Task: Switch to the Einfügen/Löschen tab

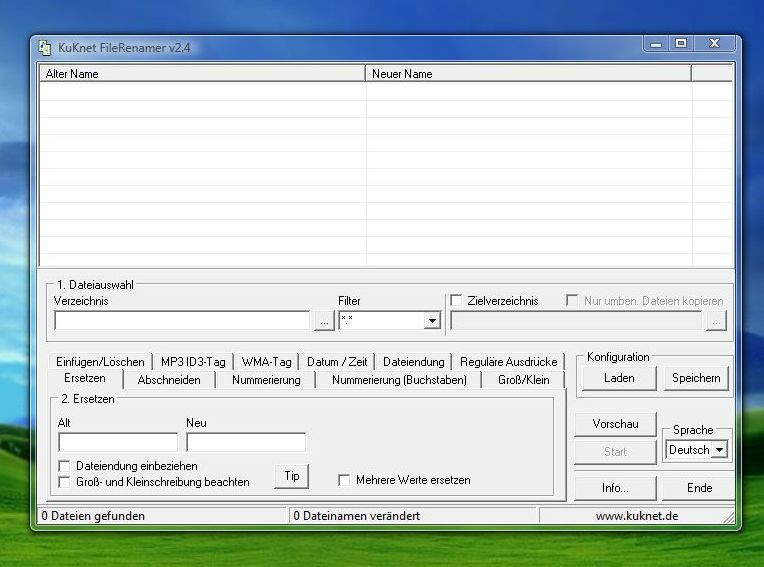Action: click(x=100, y=362)
